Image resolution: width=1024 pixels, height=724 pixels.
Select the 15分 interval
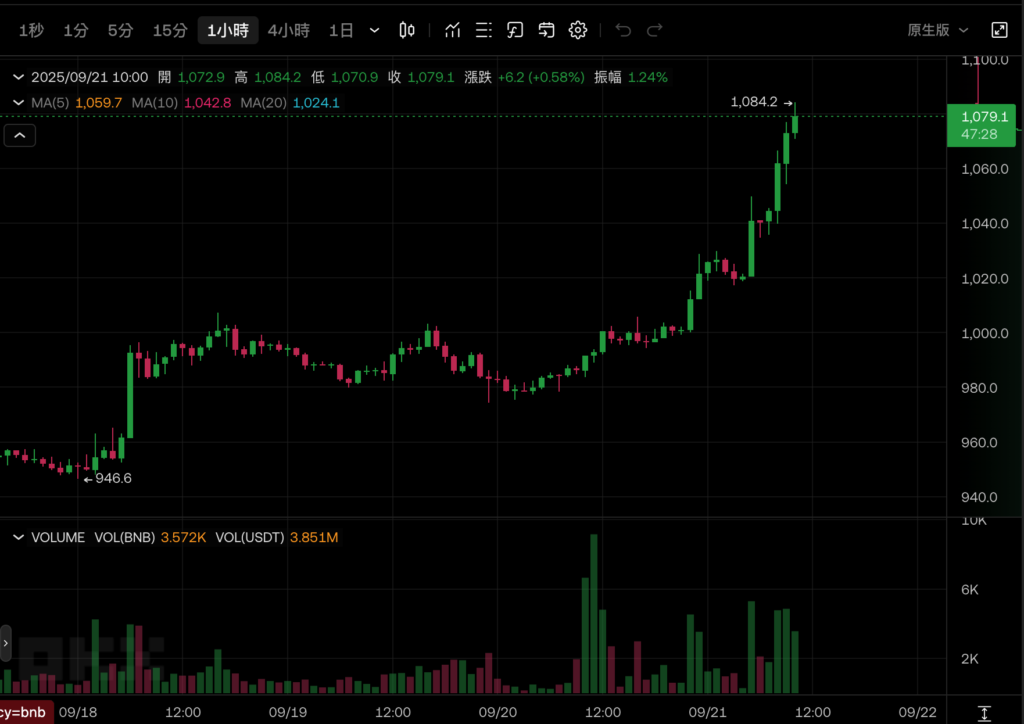[170, 30]
